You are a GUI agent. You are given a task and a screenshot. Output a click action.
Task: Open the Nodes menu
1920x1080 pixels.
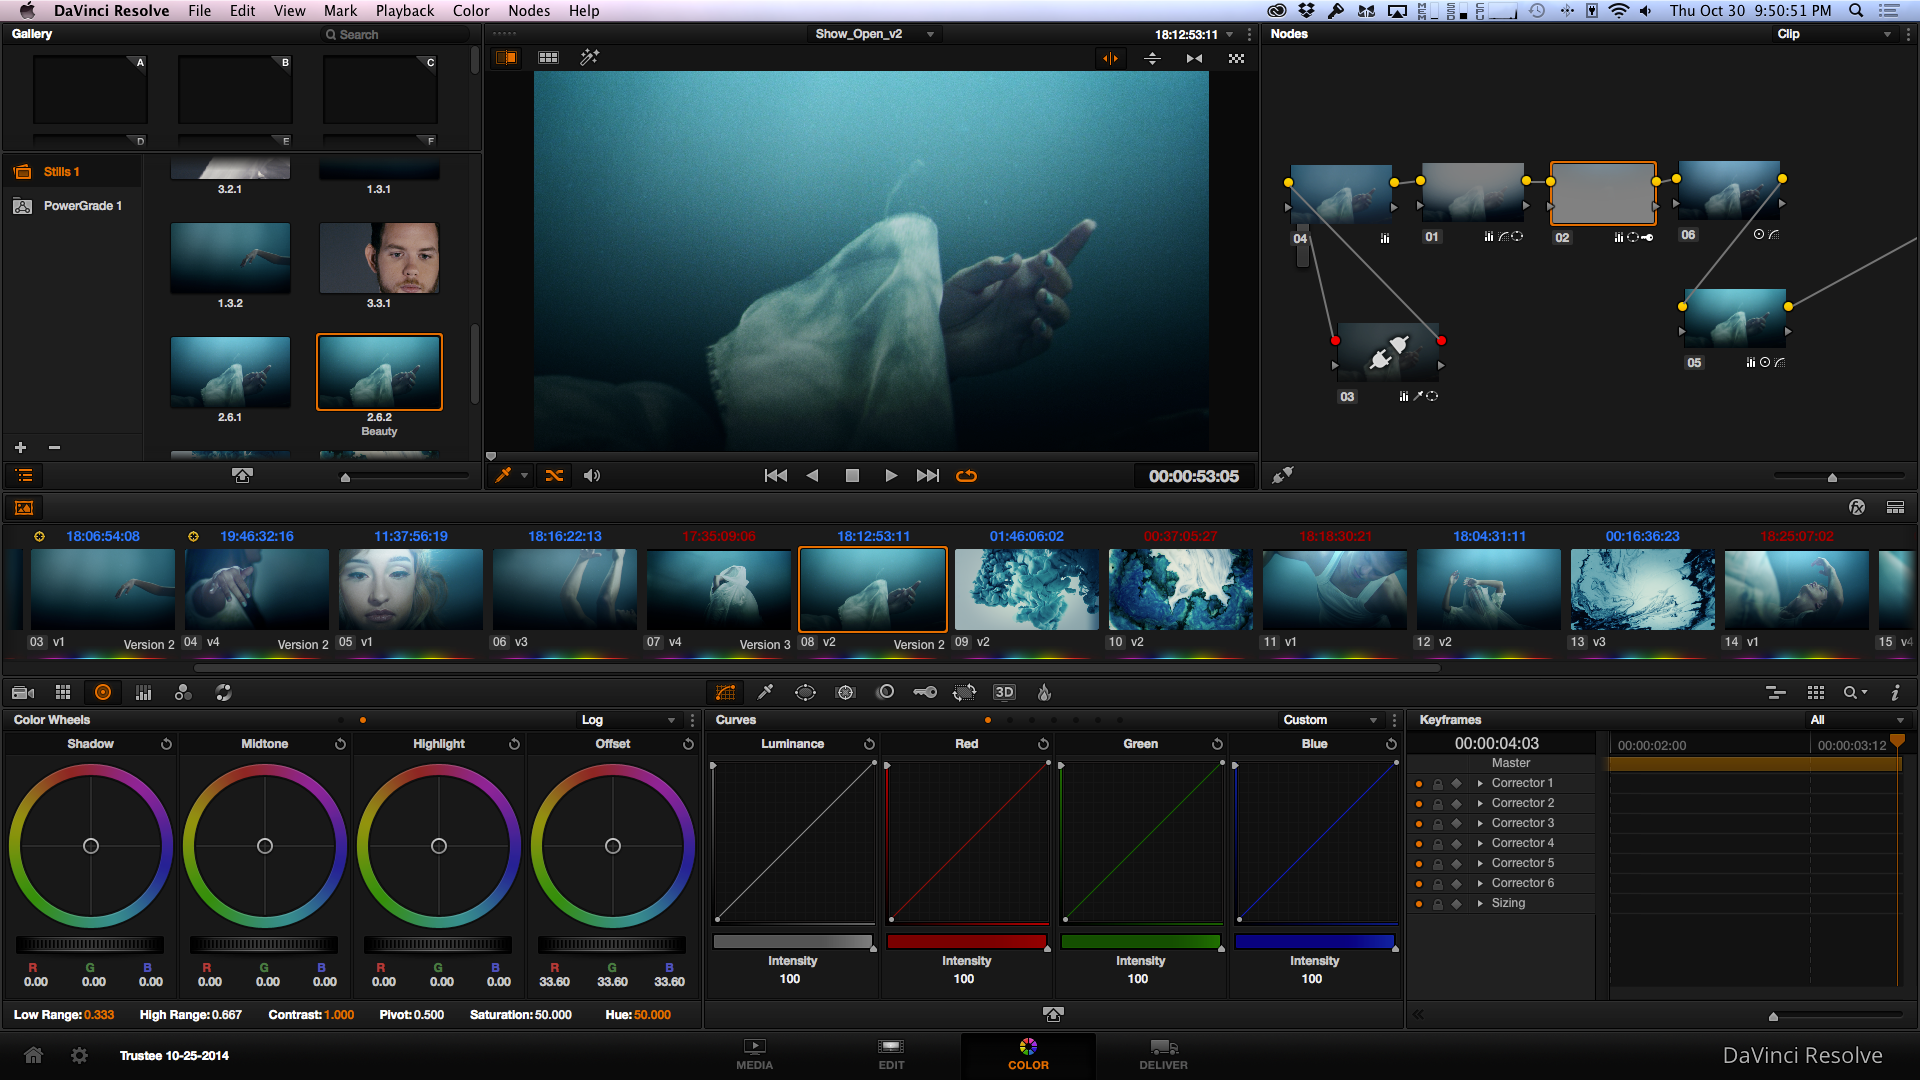click(x=529, y=10)
